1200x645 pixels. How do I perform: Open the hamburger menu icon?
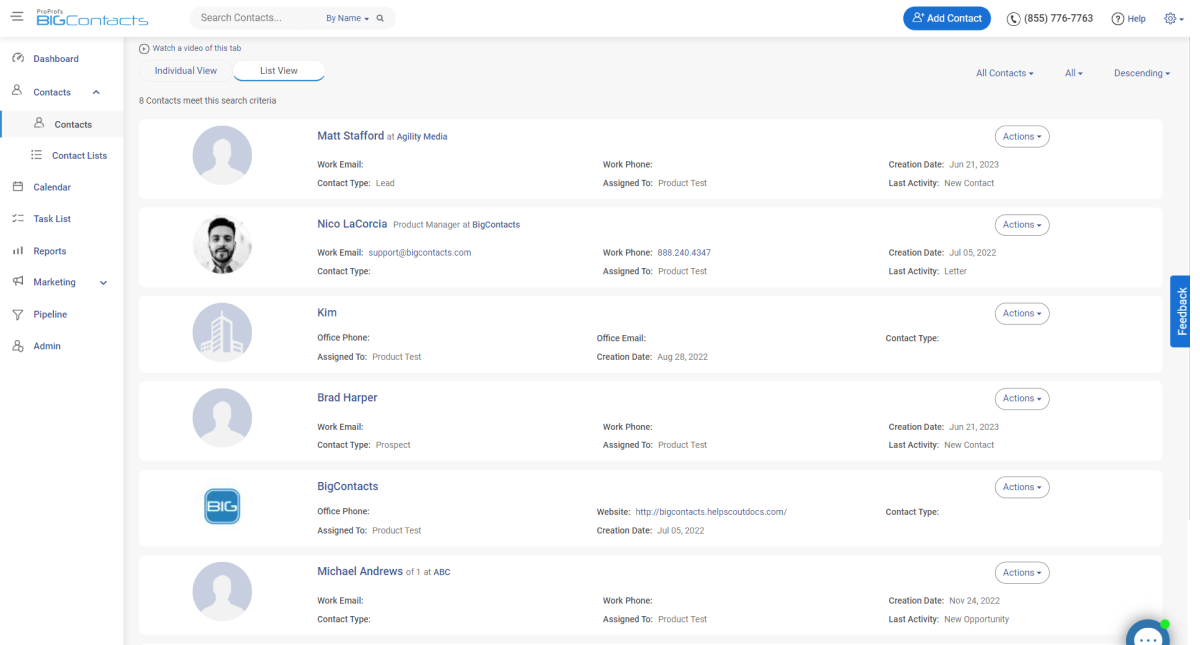pyautogui.click(x=17, y=17)
